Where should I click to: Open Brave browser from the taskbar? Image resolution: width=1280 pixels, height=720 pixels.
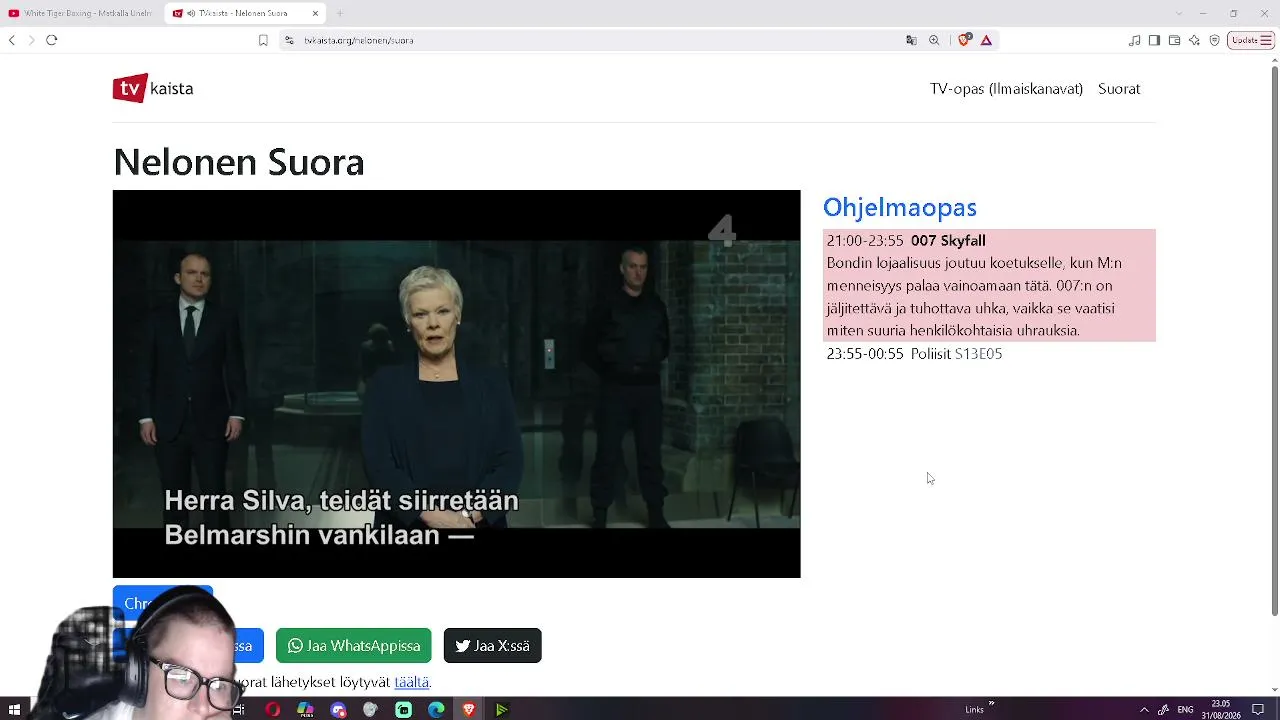pos(469,710)
